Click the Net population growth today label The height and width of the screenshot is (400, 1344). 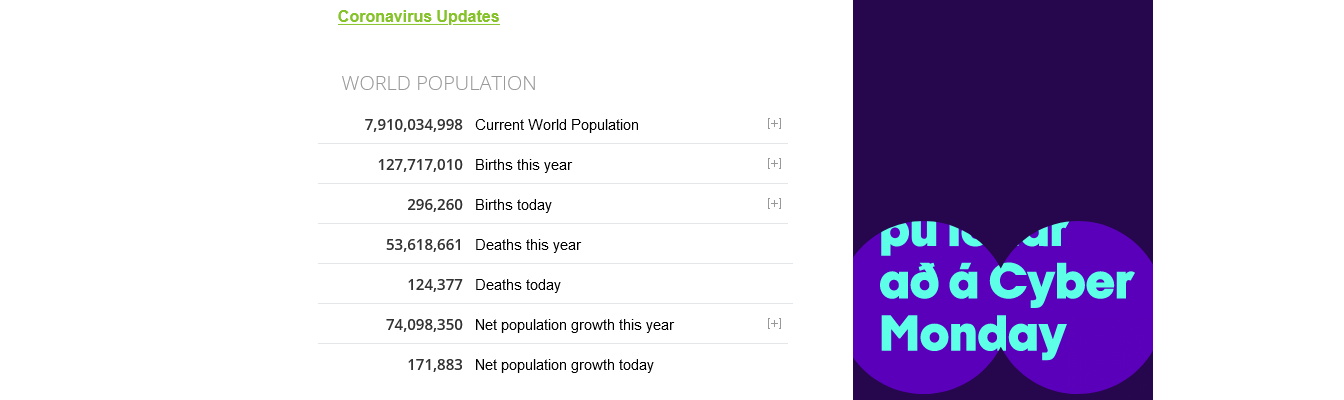pos(564,365)
